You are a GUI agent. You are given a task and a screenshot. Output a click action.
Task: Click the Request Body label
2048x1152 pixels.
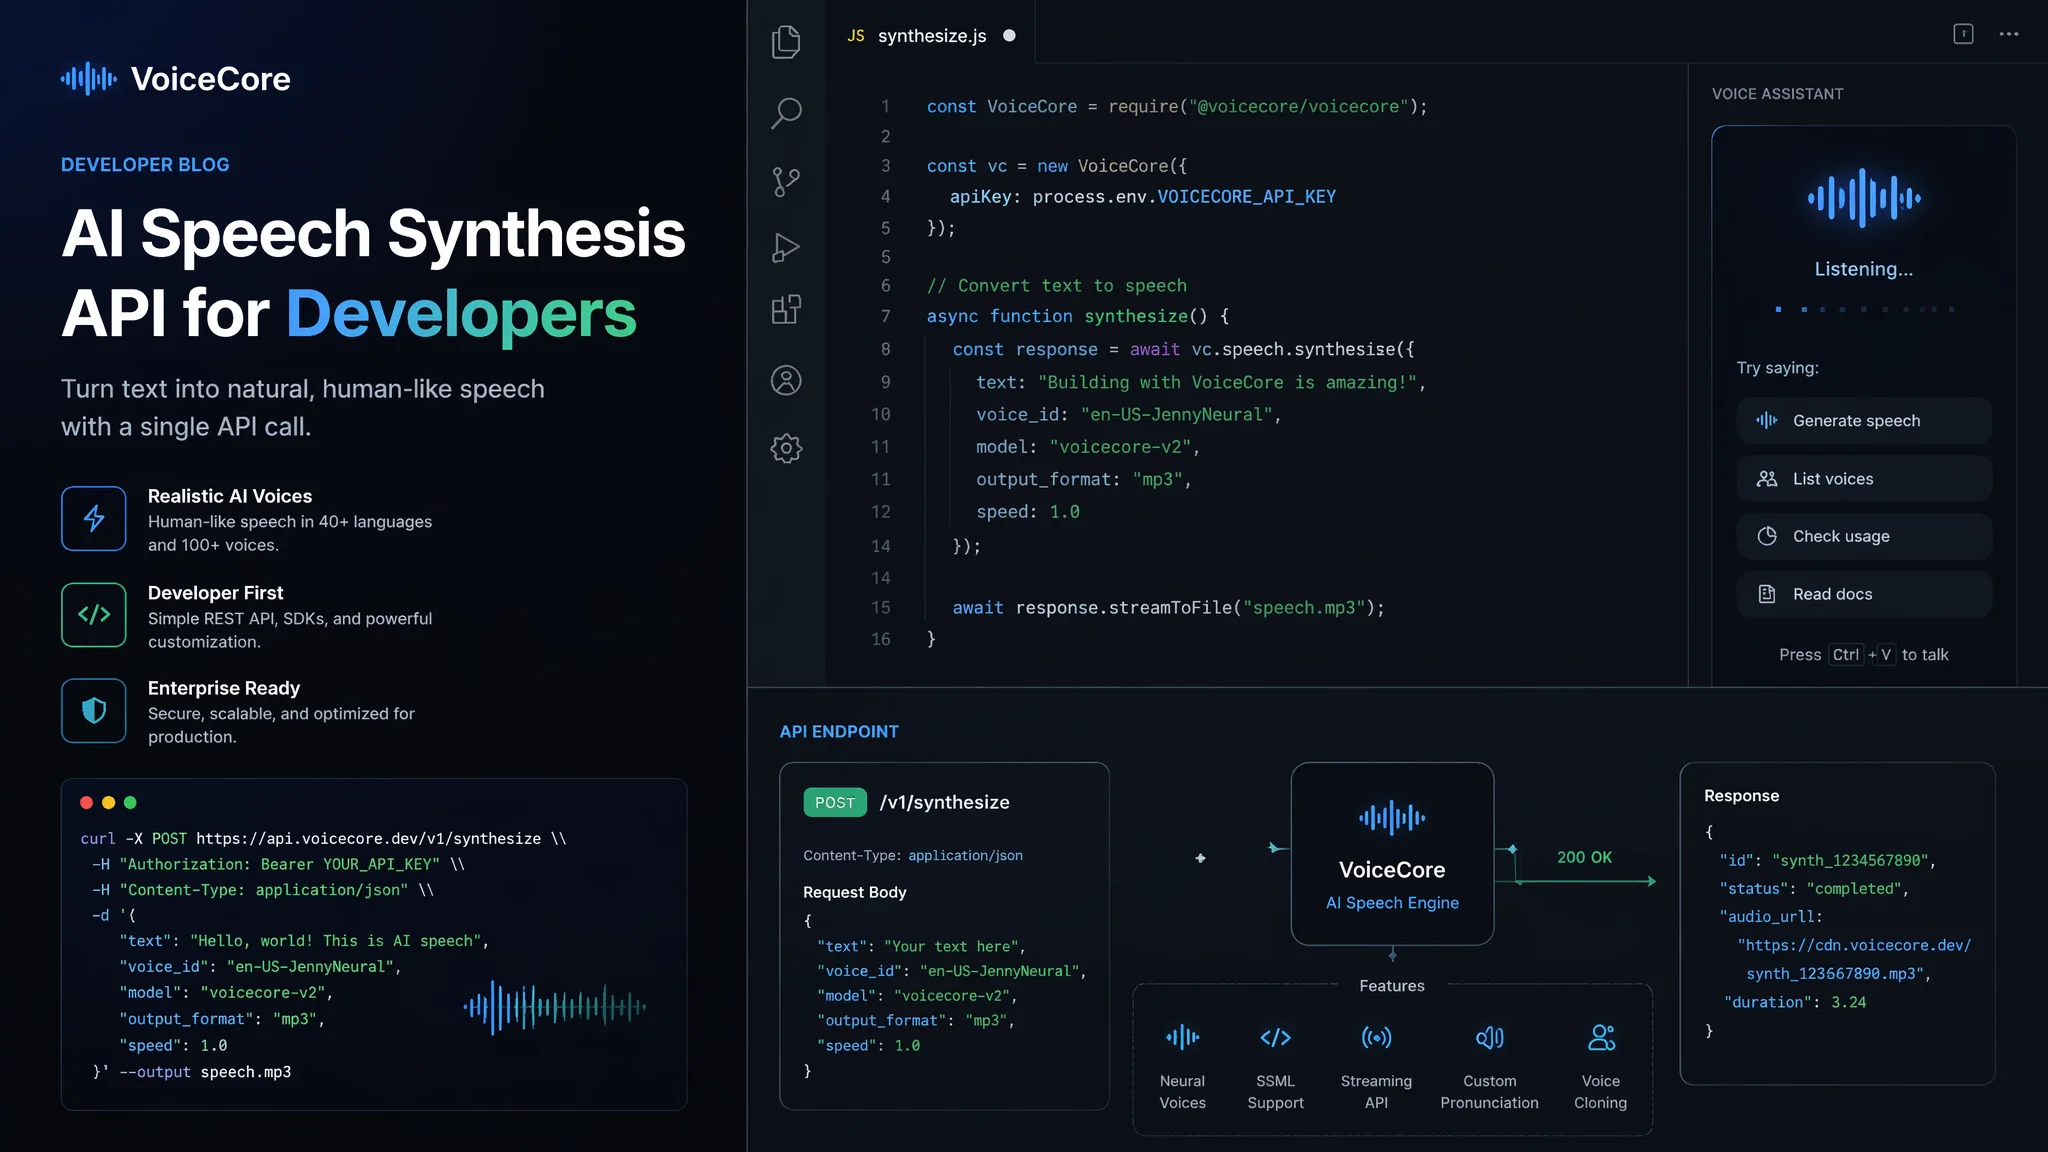pyautogui.click(x=854, y=892)
